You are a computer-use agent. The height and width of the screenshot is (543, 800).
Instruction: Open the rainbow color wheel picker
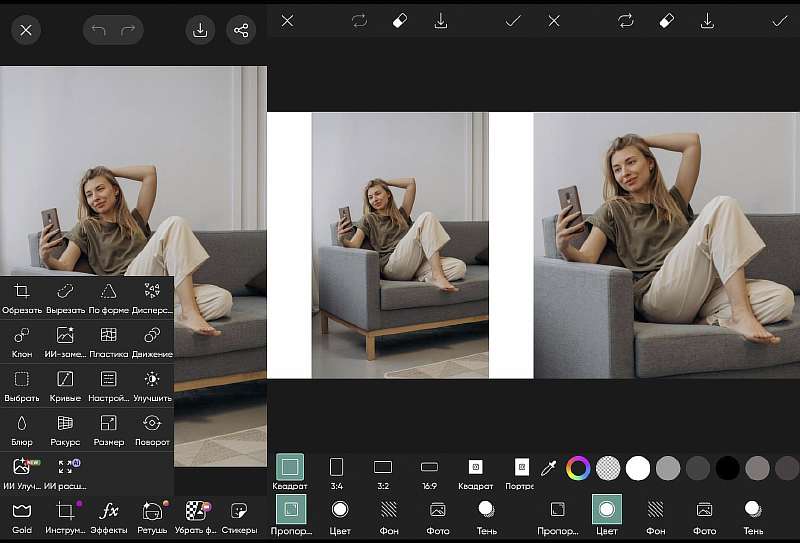578,467
